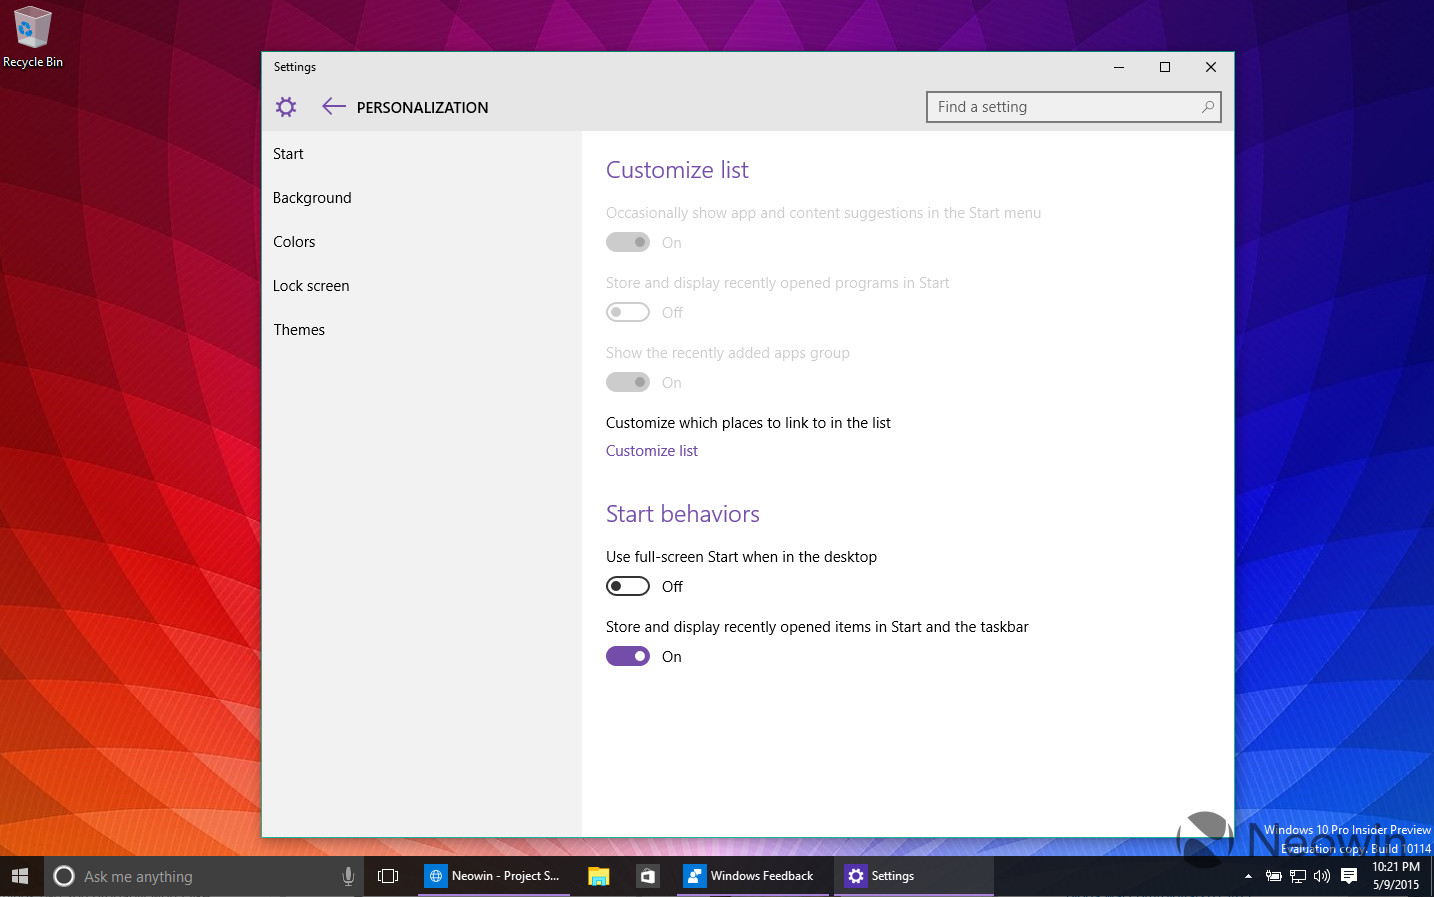Show hidden system tray icons
This screenshot has height=897, width=1434.
(1248, 876)
